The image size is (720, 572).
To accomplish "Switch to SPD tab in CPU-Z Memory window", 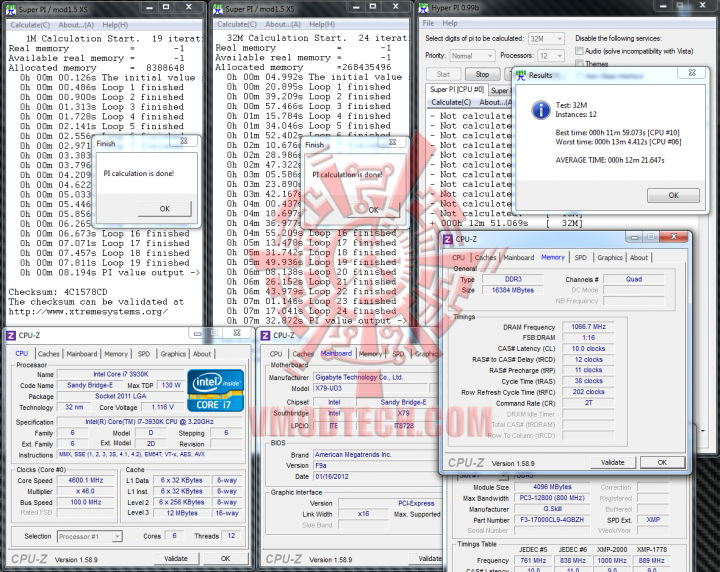I will pos(580,258).
